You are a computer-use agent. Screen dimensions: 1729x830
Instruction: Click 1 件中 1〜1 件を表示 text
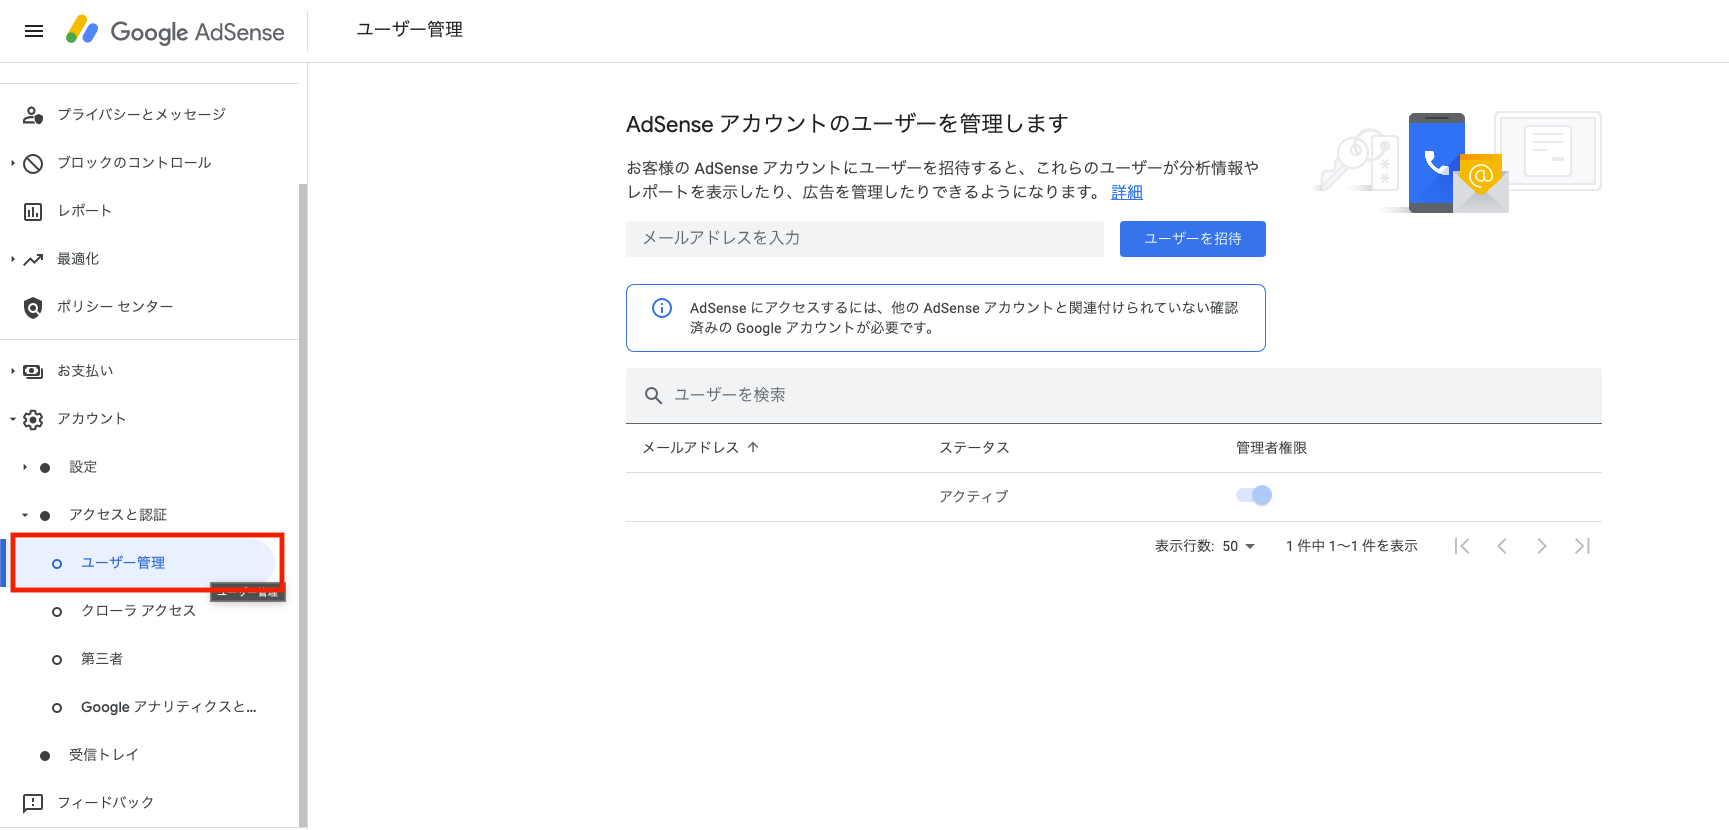1352,546
